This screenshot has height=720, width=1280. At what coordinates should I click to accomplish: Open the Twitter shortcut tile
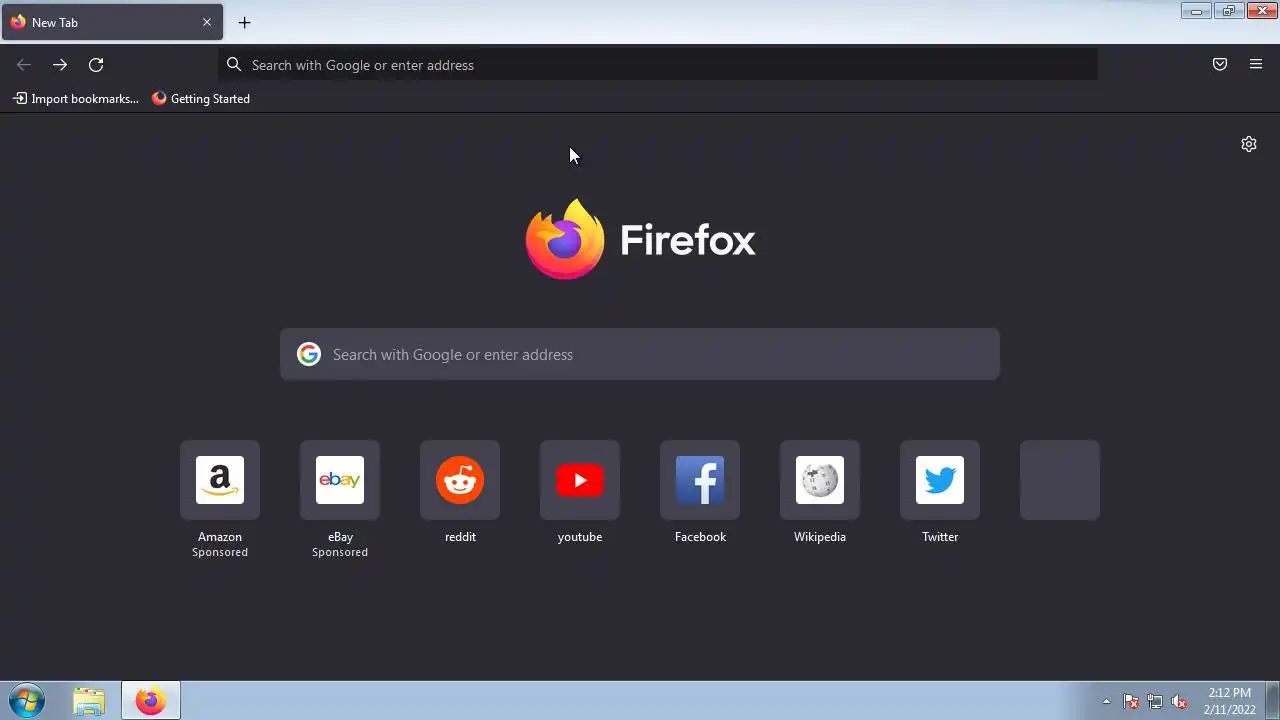click(x=940, y=480)
